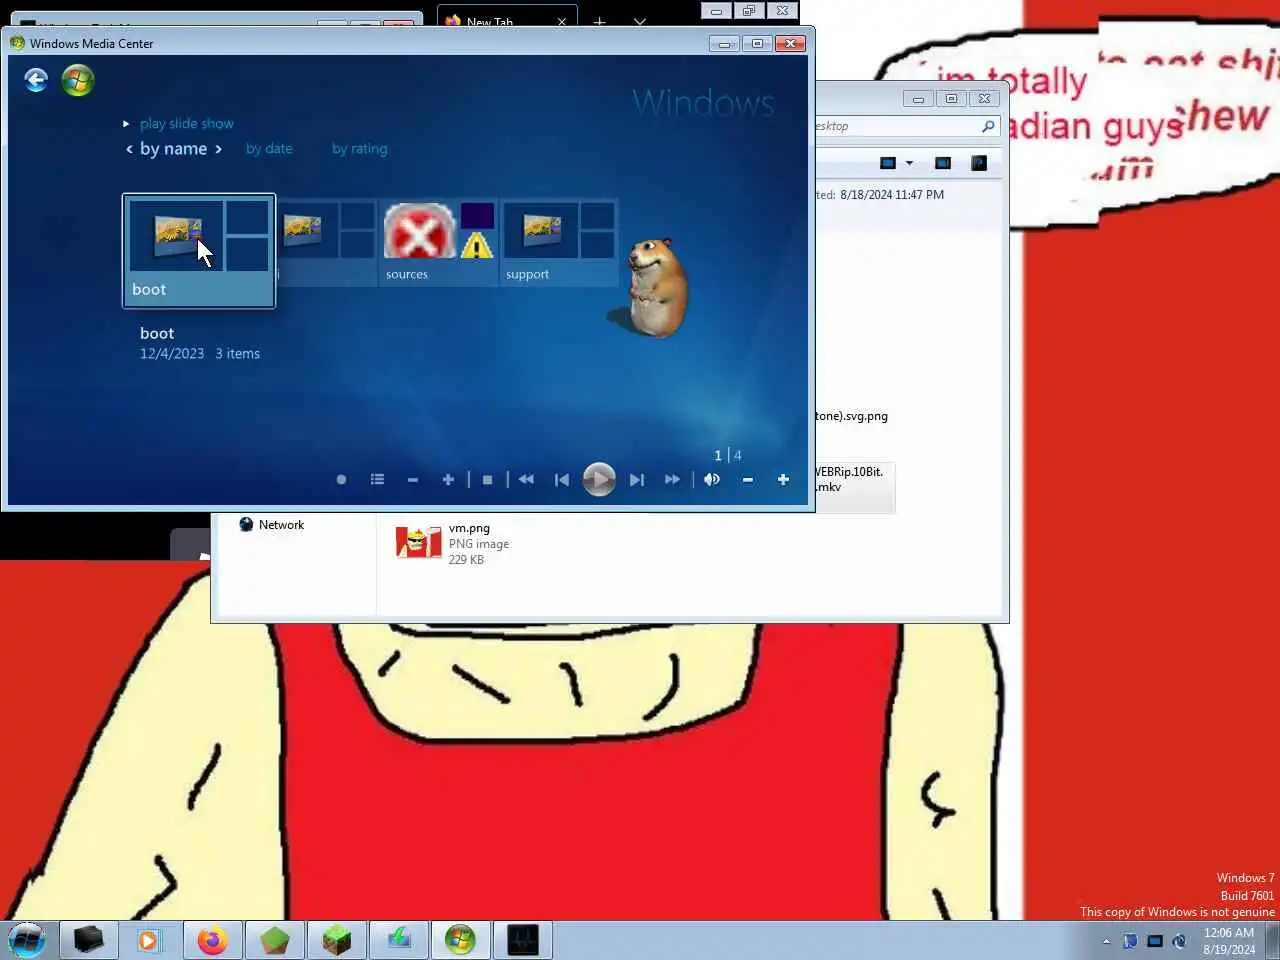
Task: Mute sound with the speaker icon
Action: tap(712, 480)
